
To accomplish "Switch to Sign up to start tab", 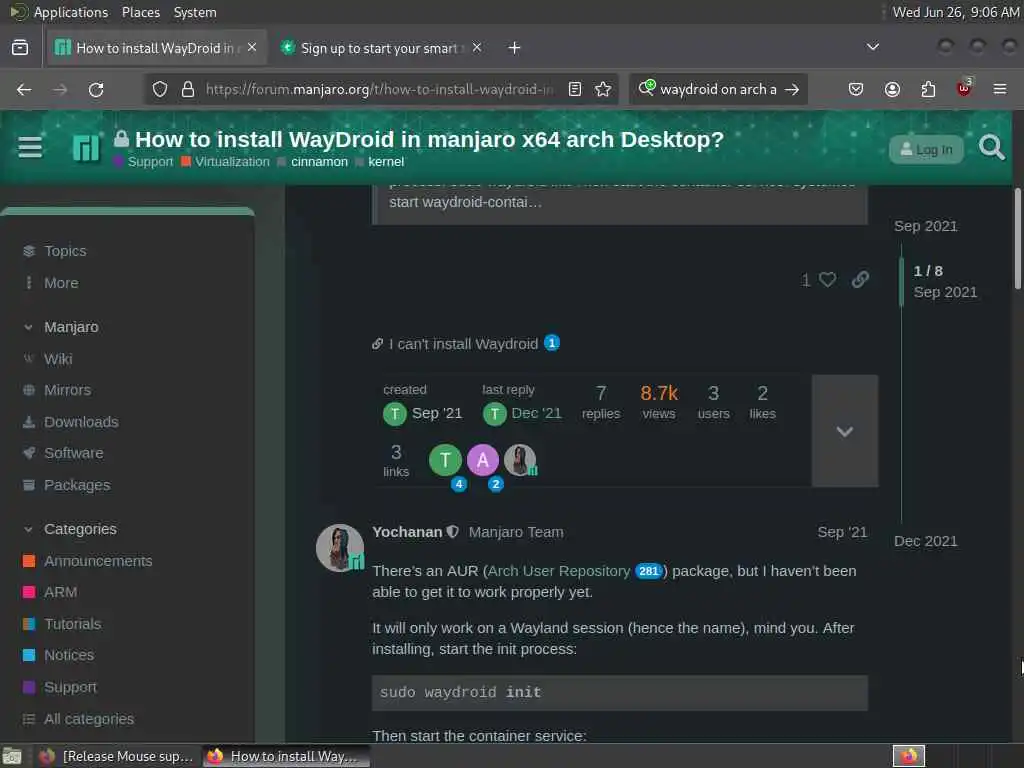I will tap(381, 48).
